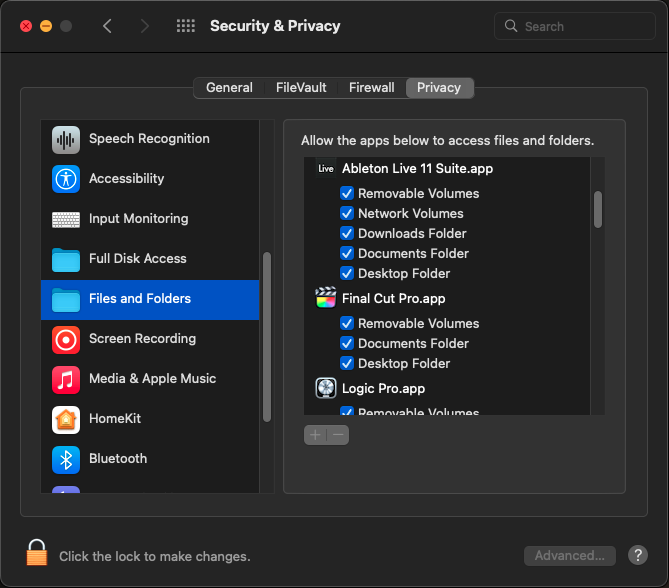This screenshot has width=669, height=588.
Task: Click the Logic Pro app icon
Action: (326, 388)
